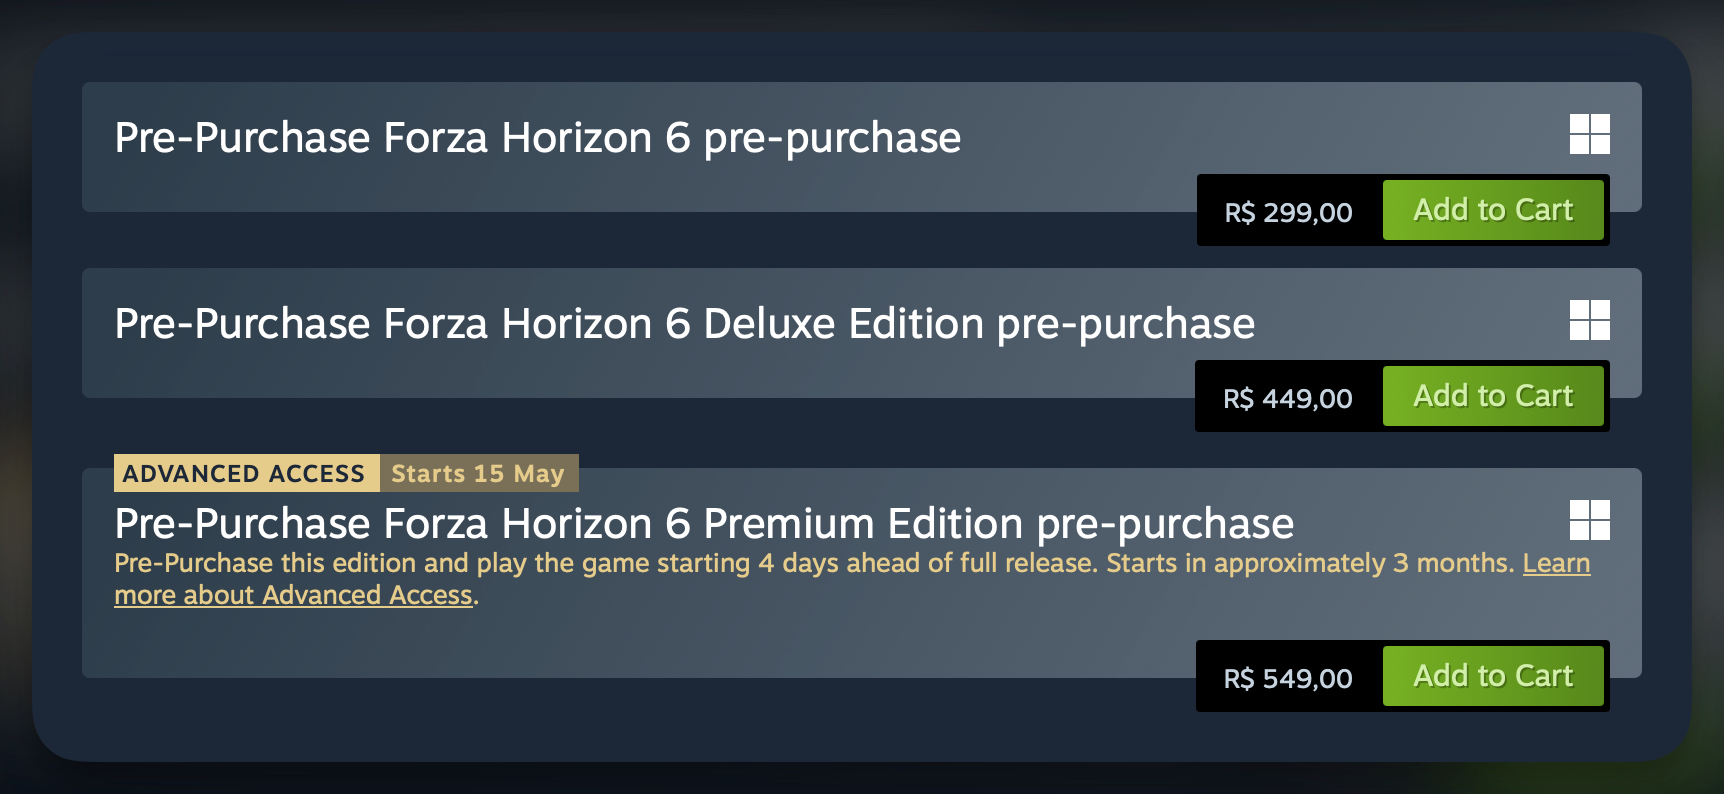
Task: Click the empty area below the Deluxe Edition title
Action: click(600, 374)
